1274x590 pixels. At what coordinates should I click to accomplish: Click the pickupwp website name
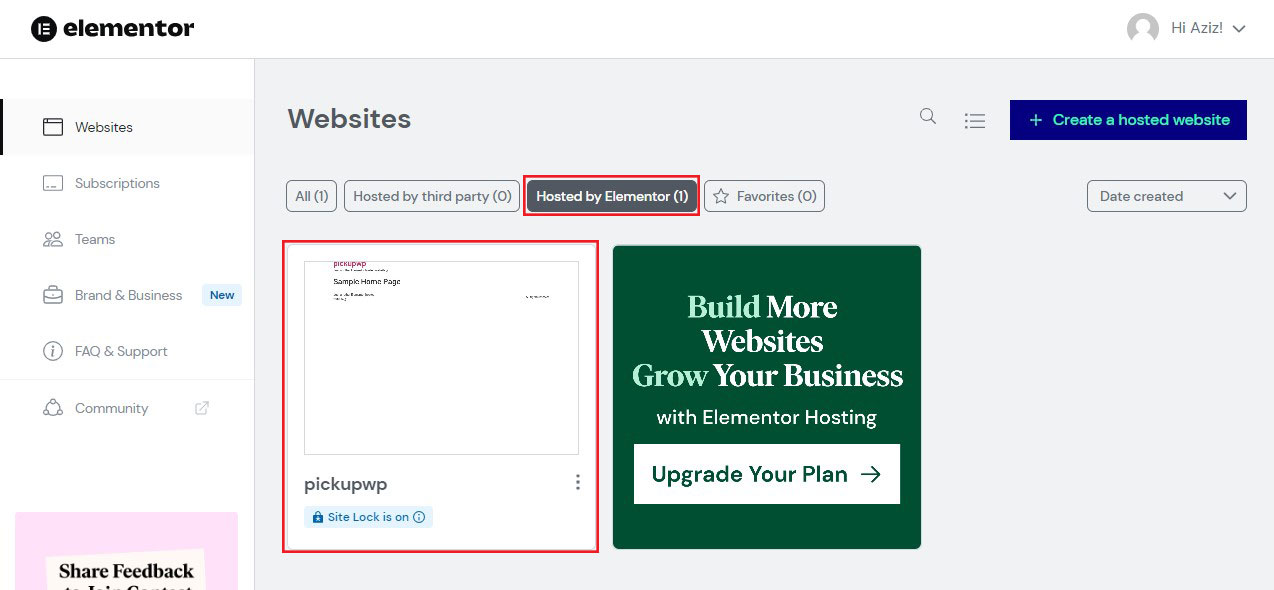pyautogui.click(x=345, y=484)
